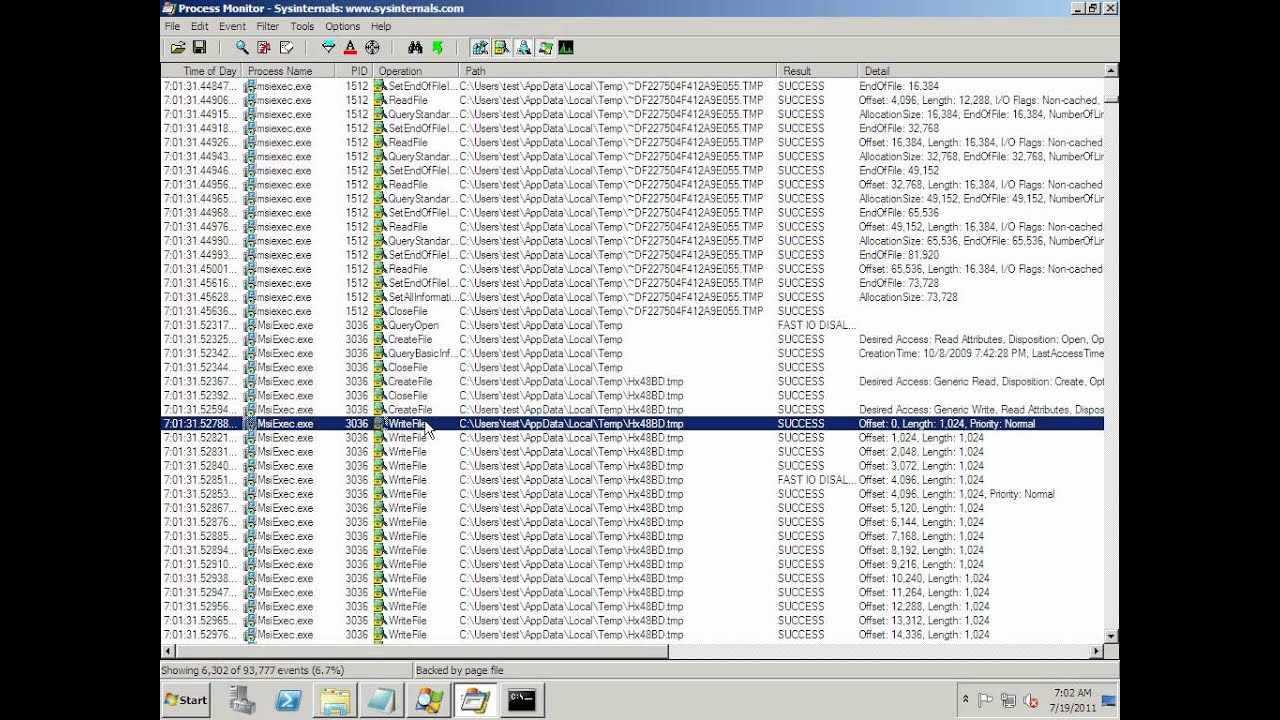Click status text 'Showing 6,302 of 93,777 events'
Viewport: 1280px width, 720px height.
click(252, 671)
